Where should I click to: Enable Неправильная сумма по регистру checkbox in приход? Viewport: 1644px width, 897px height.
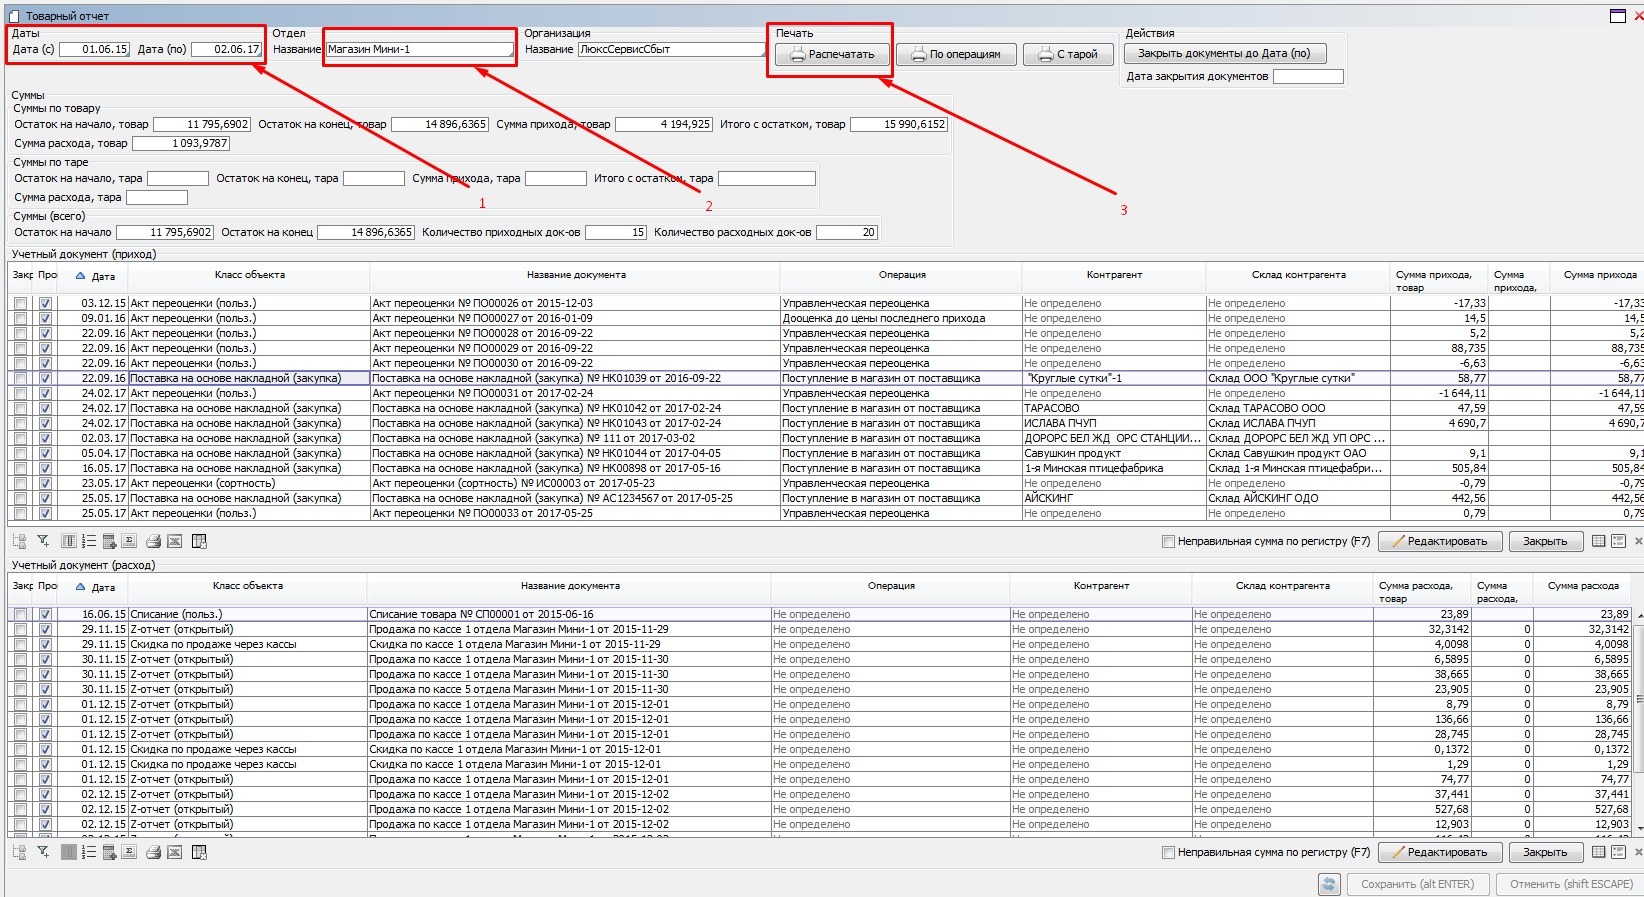(1168, 541)
